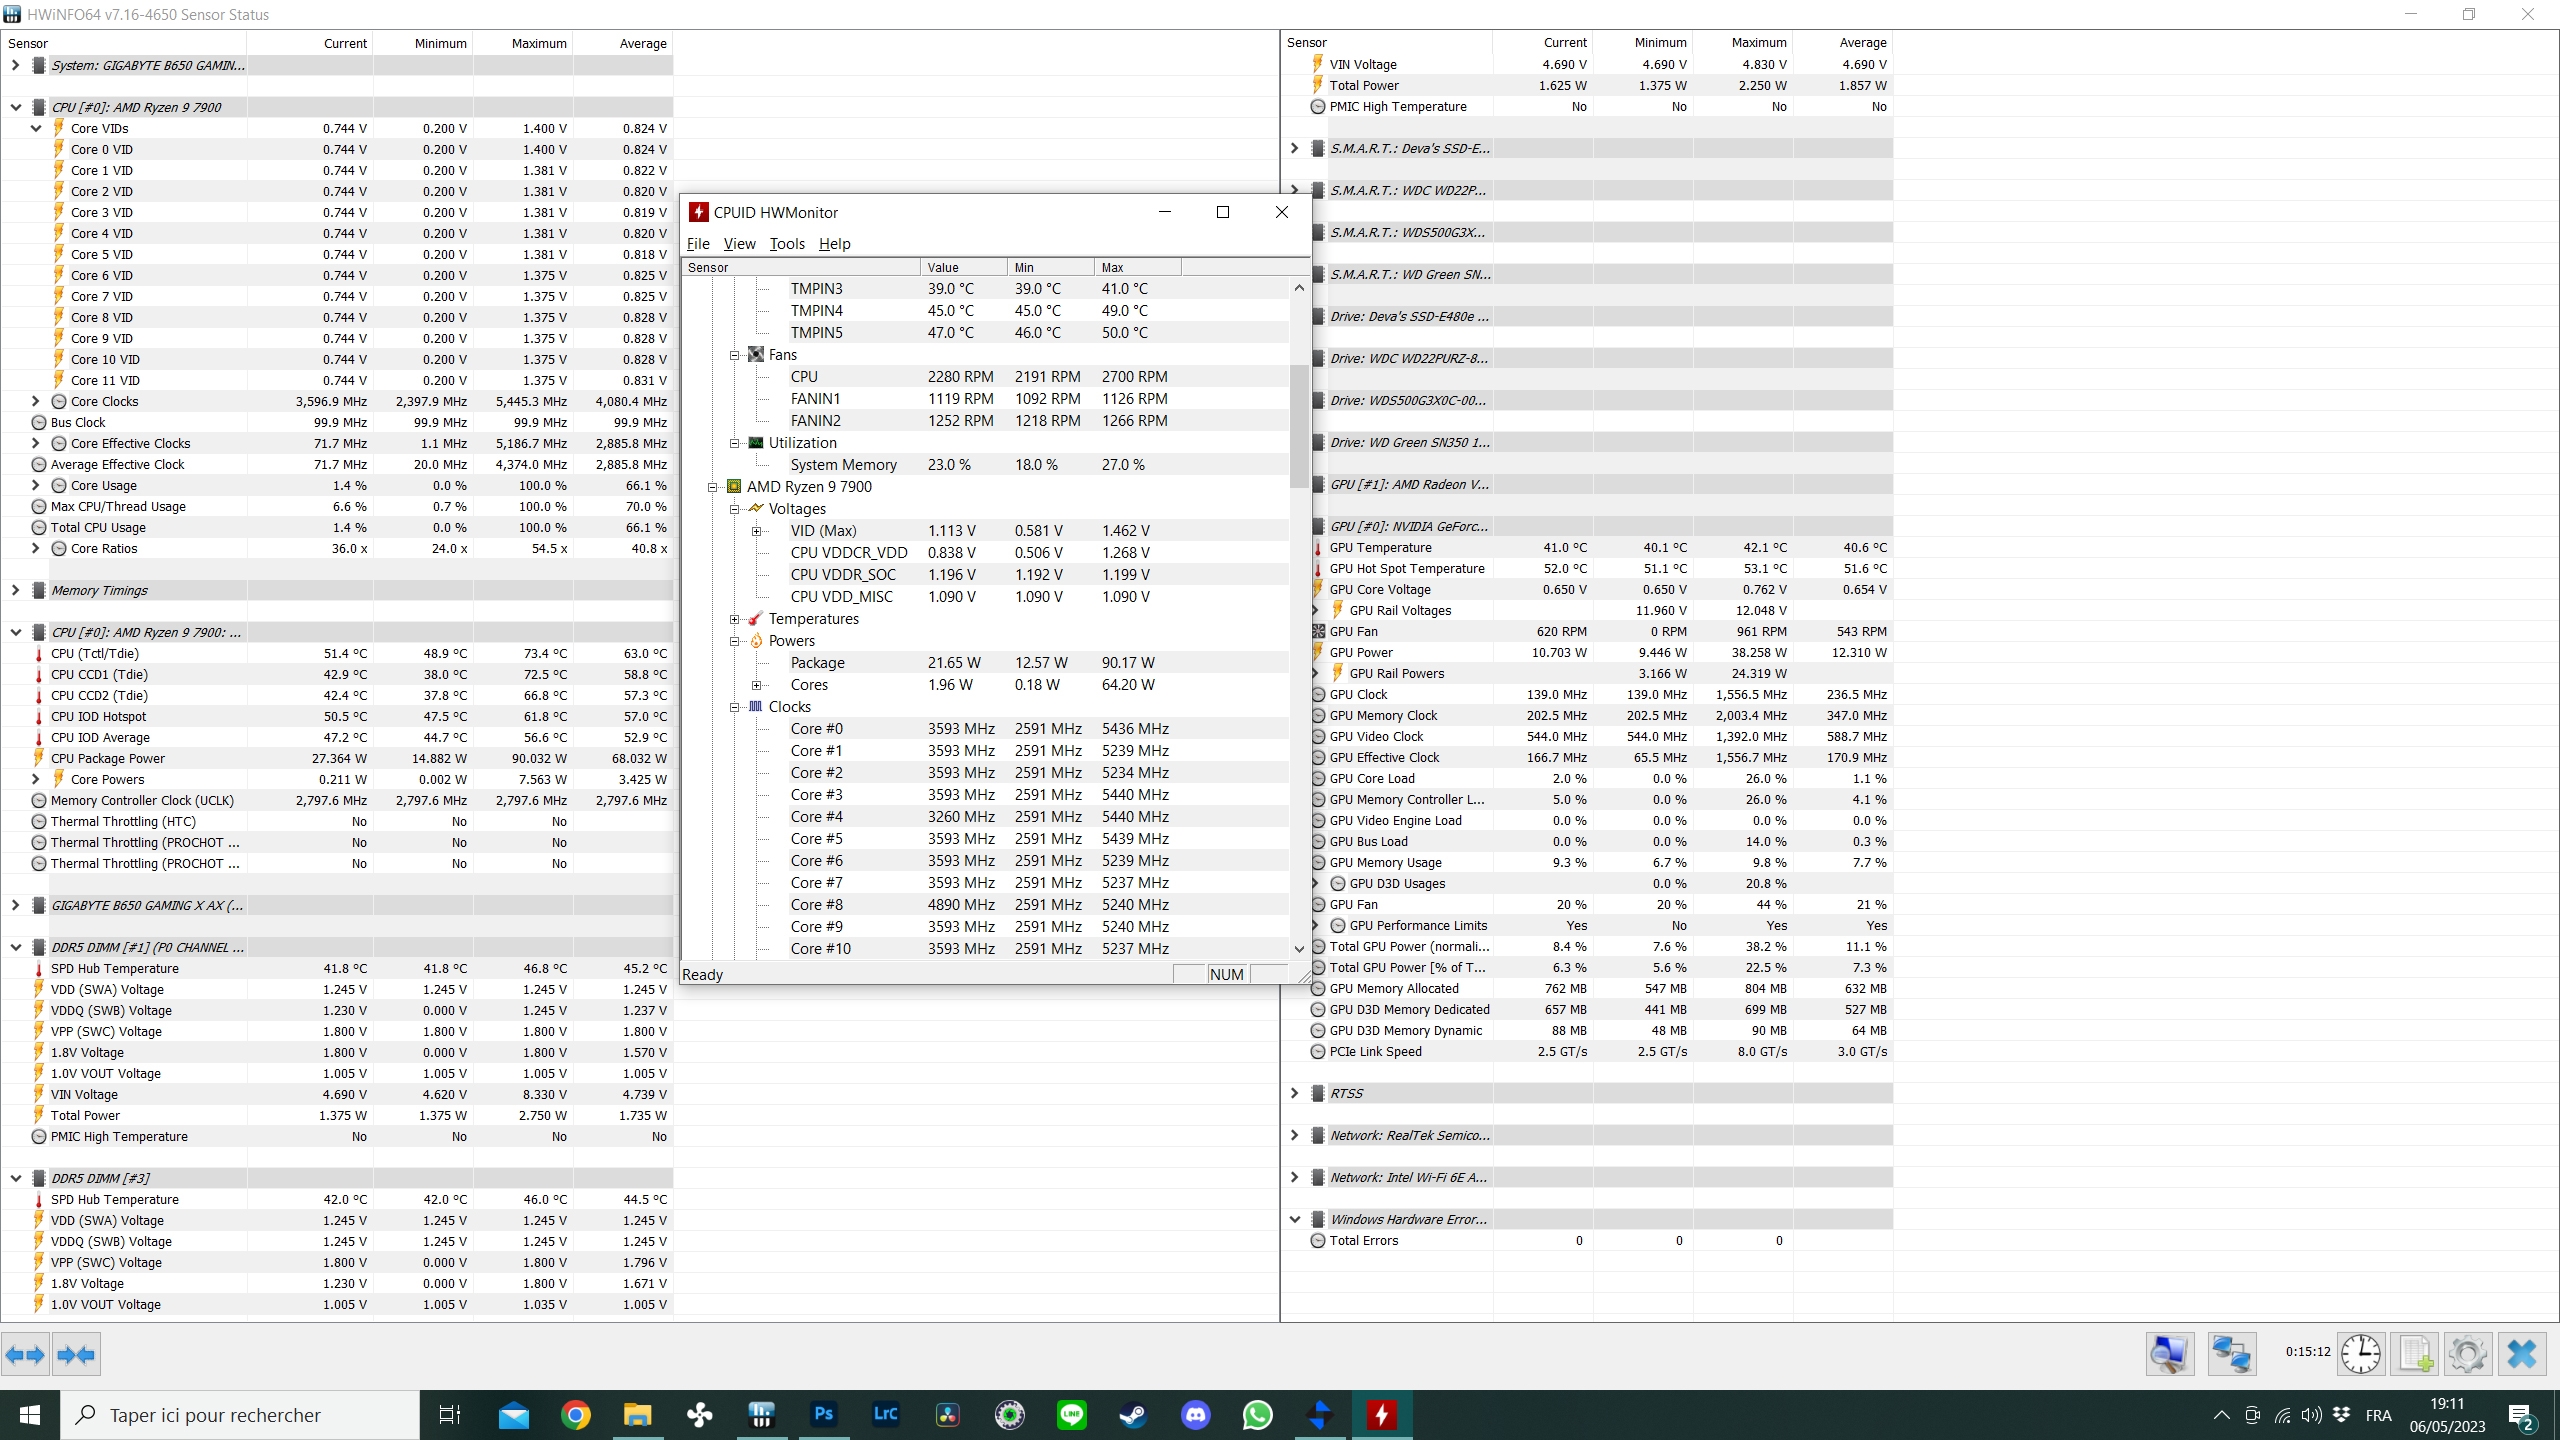Expand the Temperatures node in HWMonitor
Image resolution: width=2560 pixels, height=1440 pixels.
(x=734, y=619)
